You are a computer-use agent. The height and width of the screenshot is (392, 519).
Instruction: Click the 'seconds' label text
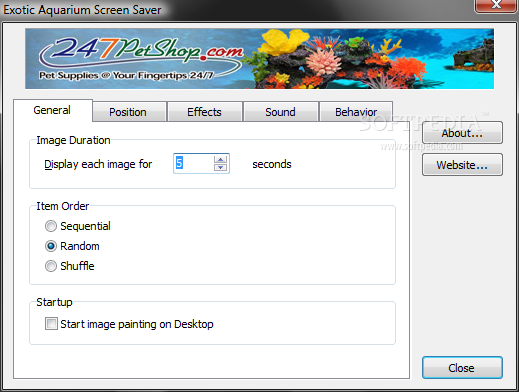272,164
